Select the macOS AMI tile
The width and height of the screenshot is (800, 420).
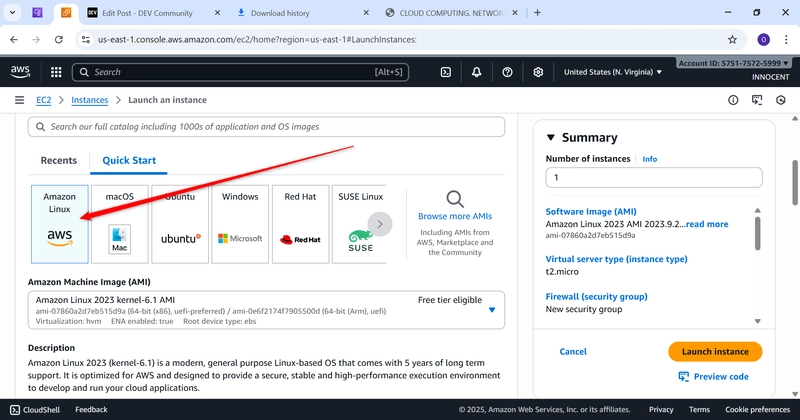point(120,224)
